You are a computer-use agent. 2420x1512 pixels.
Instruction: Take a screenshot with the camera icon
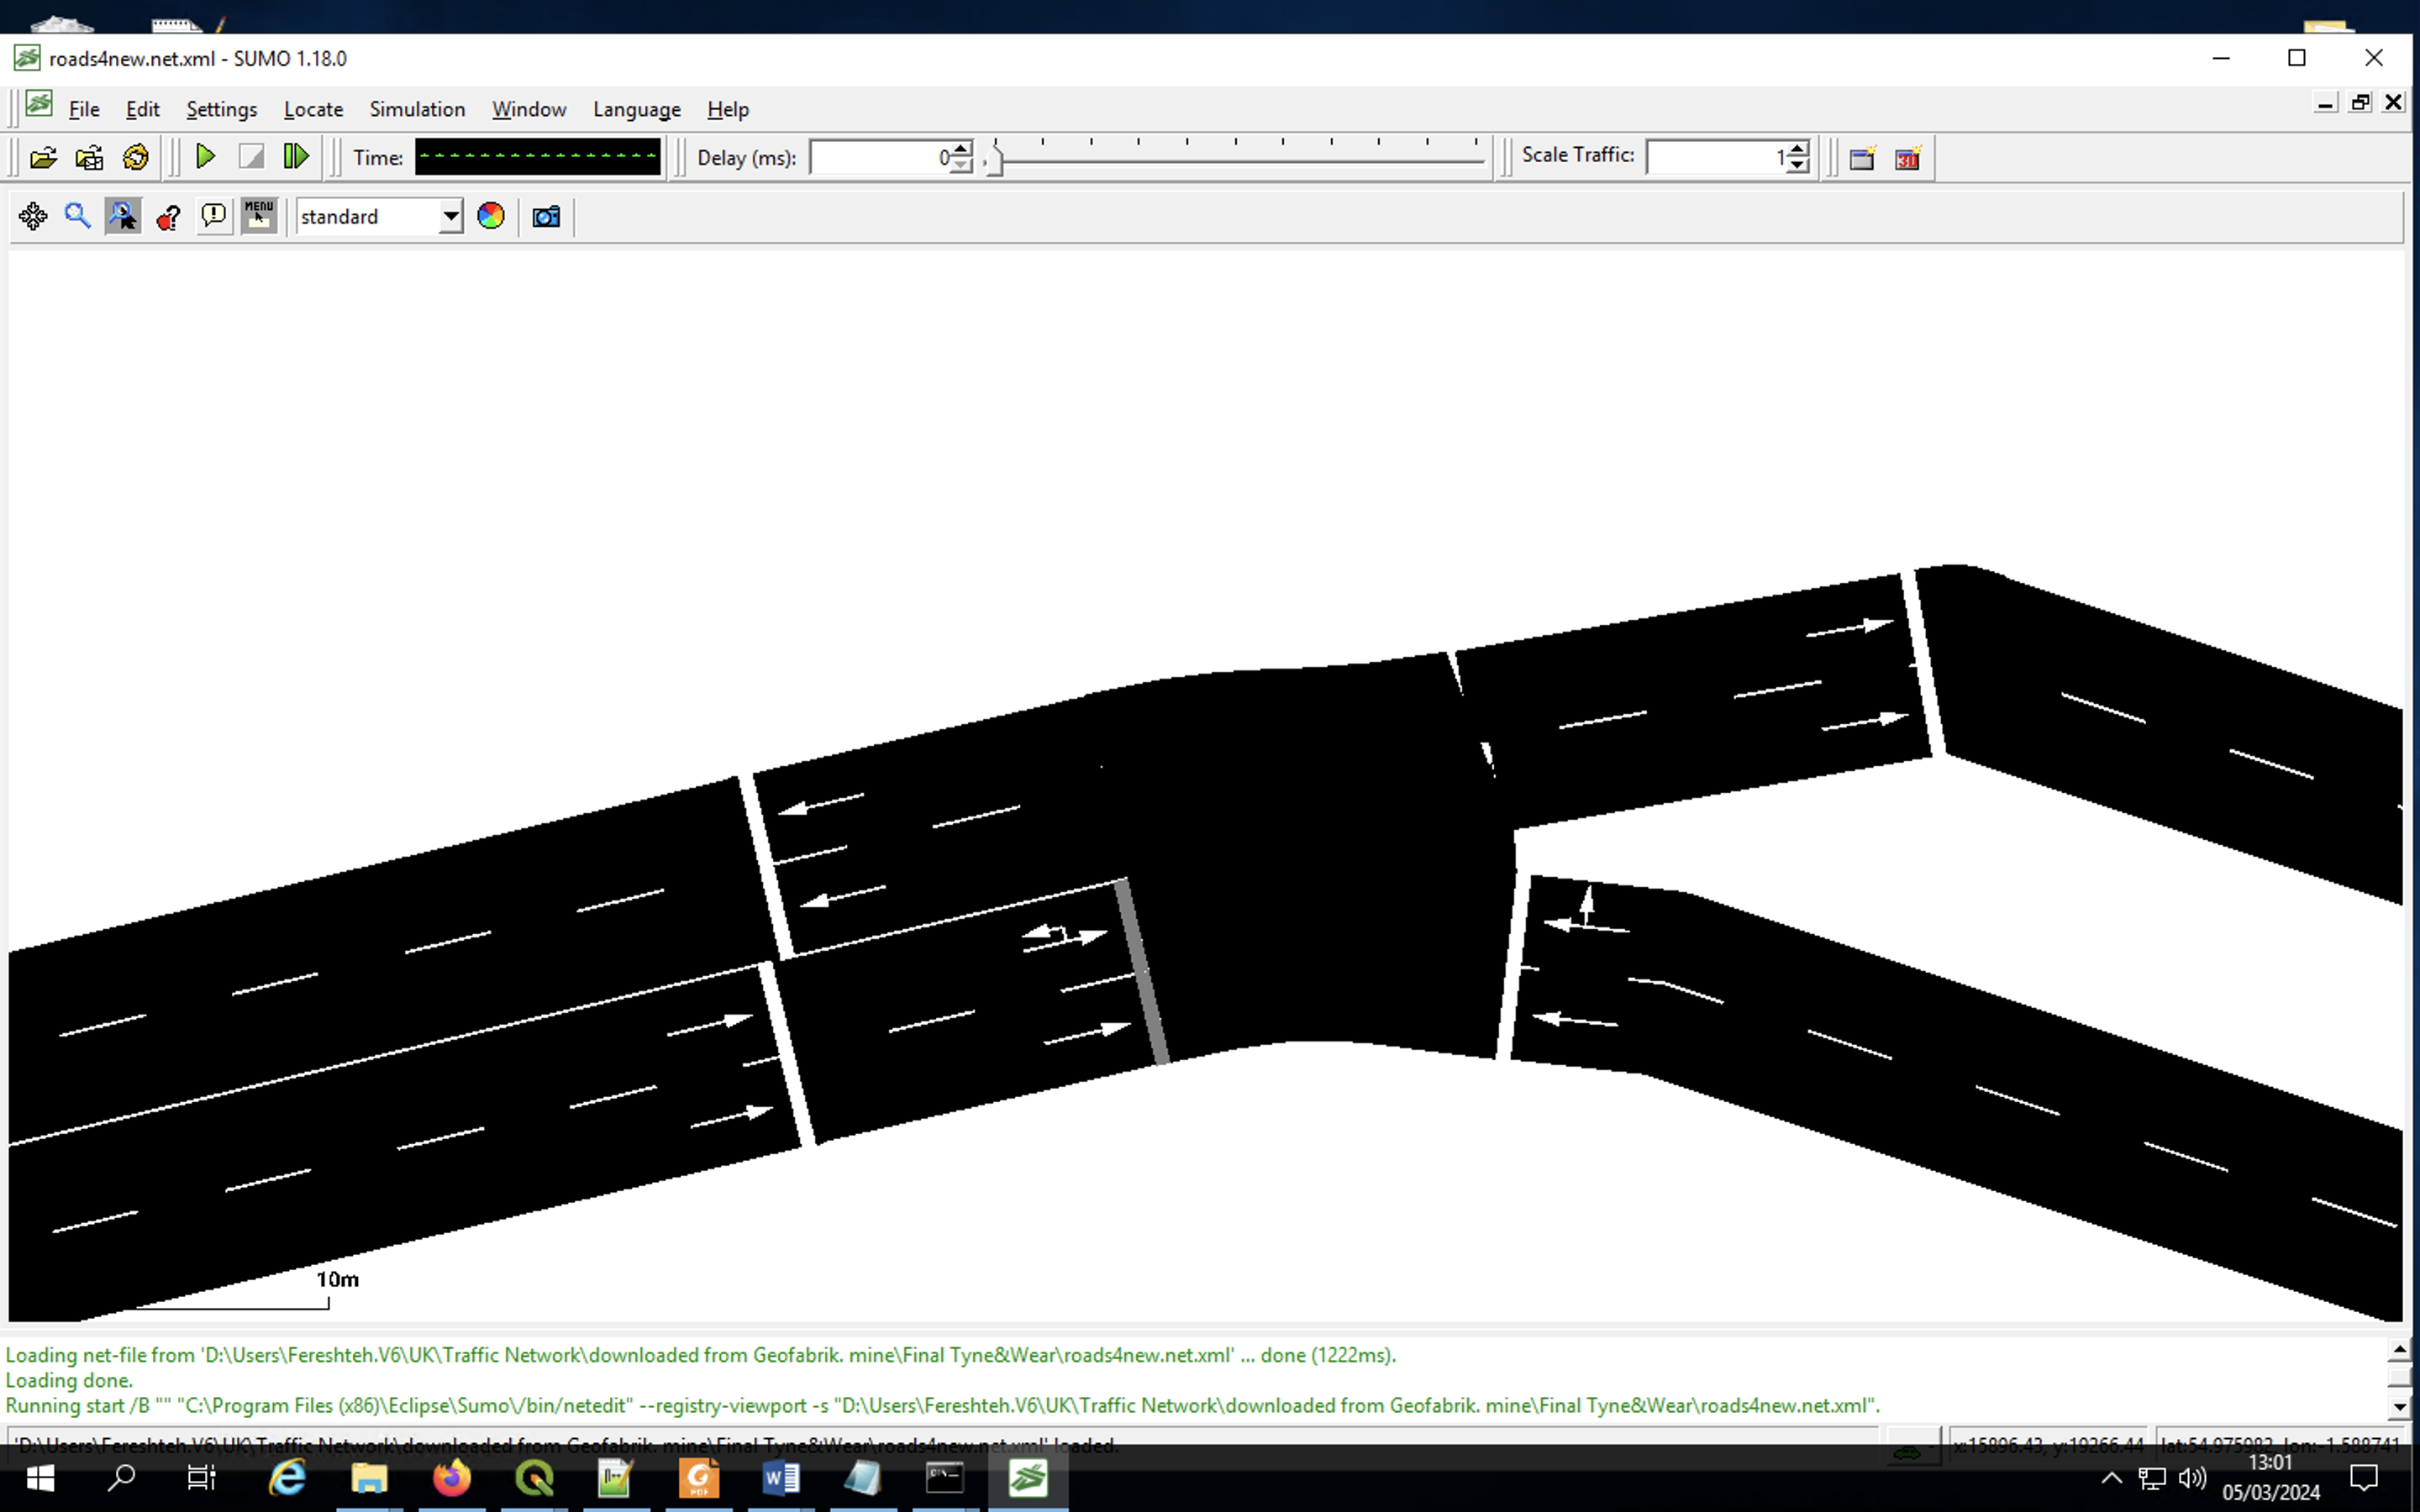(546, 216)
